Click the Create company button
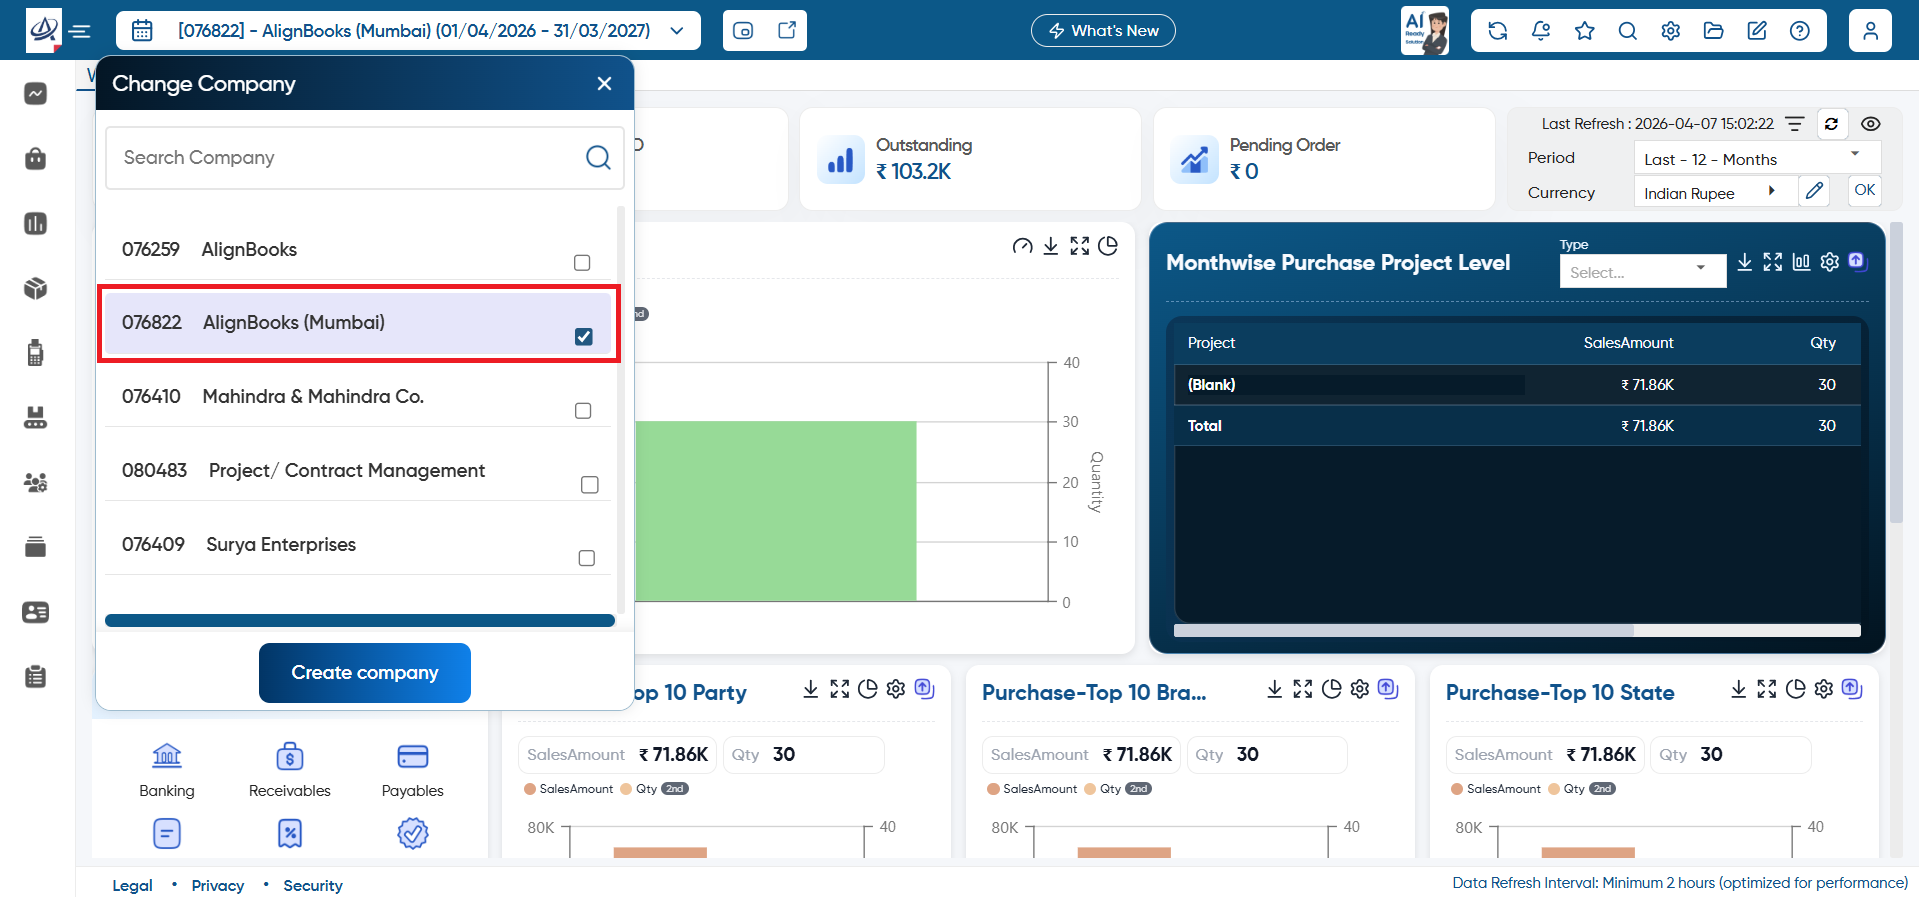This screenshot has height=897, width=1919. pos(365,673)
